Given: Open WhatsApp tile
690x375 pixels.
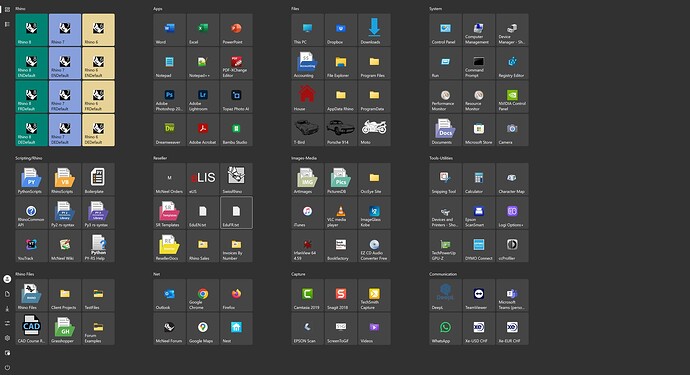Looking at the screenshot, I should [445, 329].
